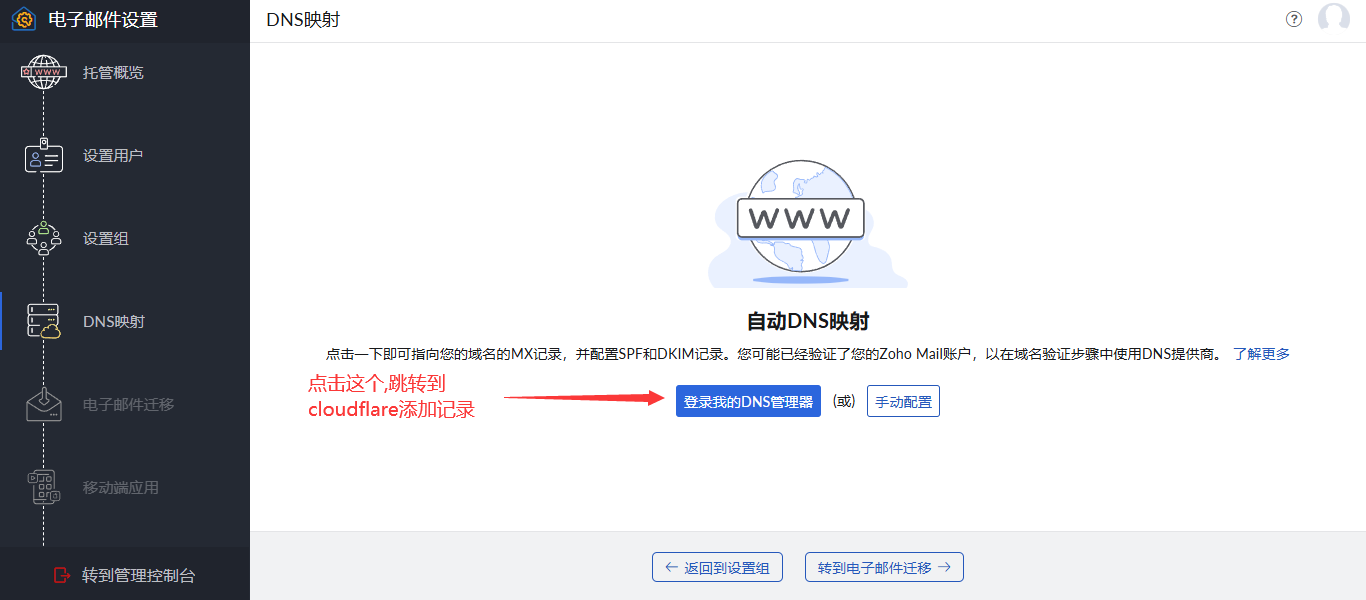
Task: Open the 设置组 people group icon
Action: [43, 239]
